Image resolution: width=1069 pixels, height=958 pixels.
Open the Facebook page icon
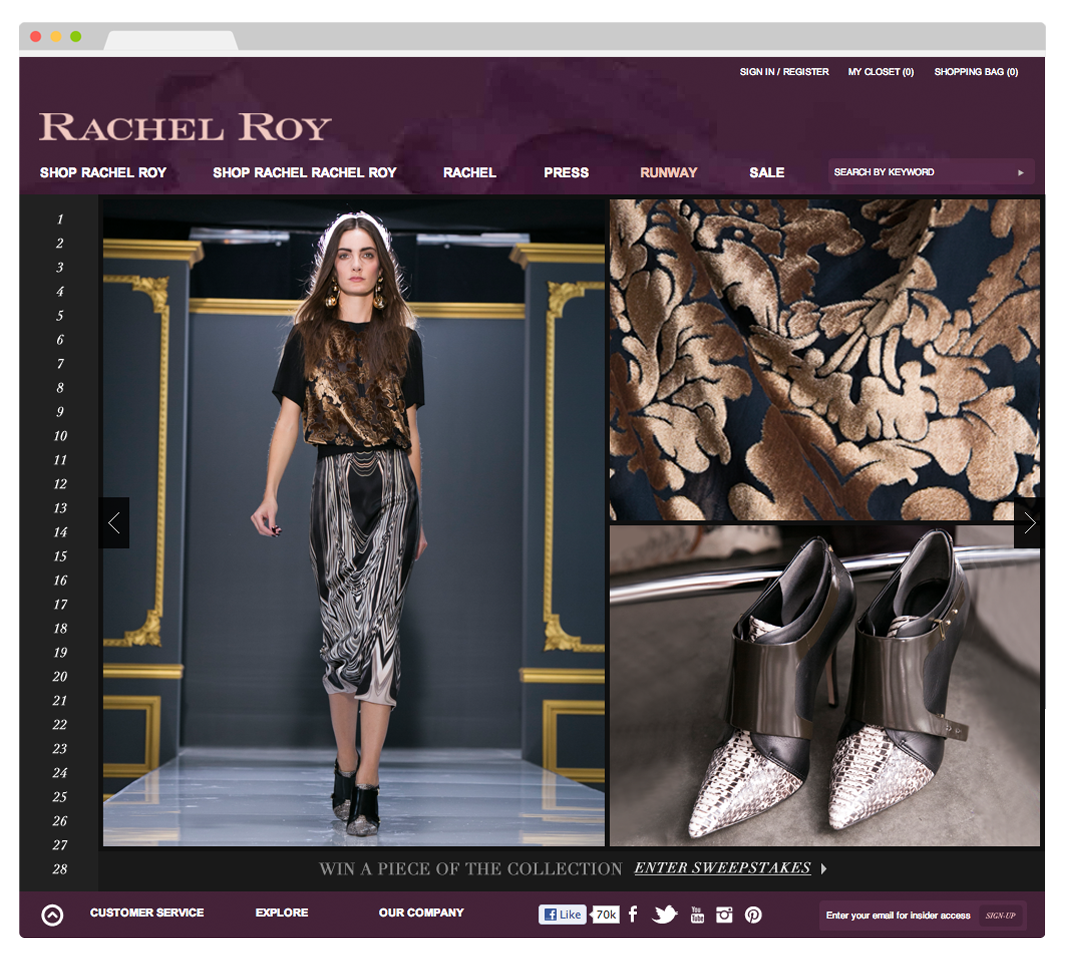point(633,914)
